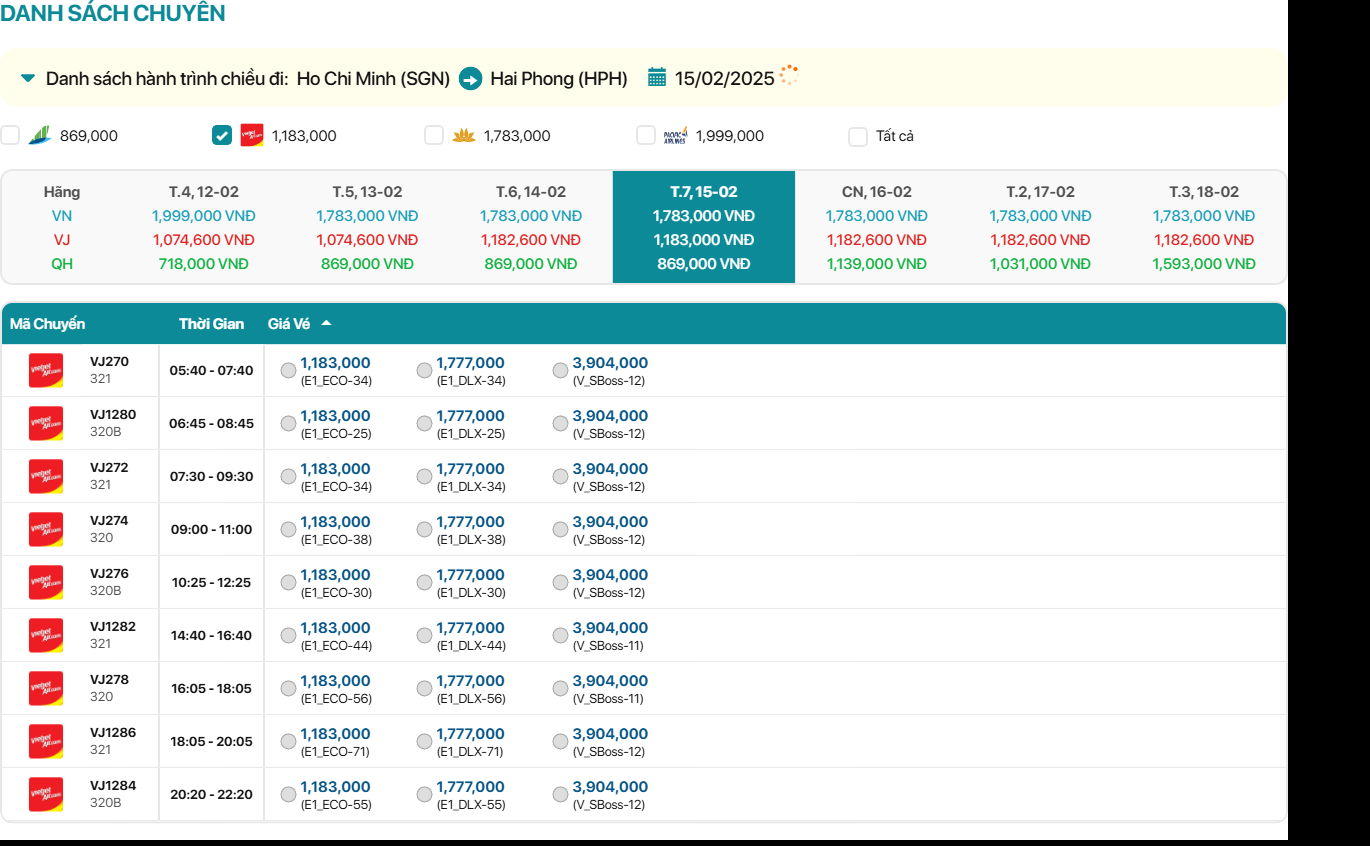Check the 'Tất cả' all airlines checkbox
This screenshot has height=846, width=1370.
click(x=858, y=137)
